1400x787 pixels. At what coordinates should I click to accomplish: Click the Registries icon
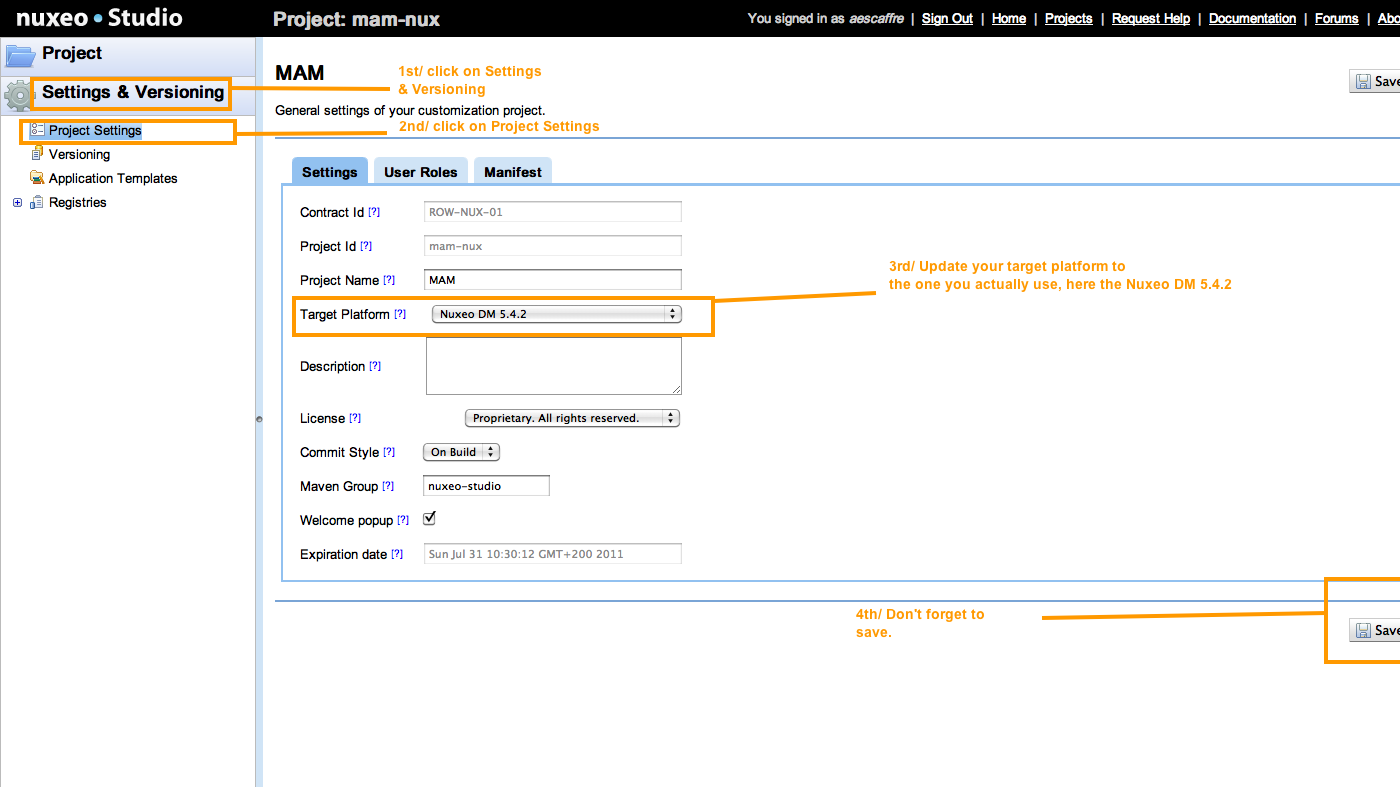point(37,202)
